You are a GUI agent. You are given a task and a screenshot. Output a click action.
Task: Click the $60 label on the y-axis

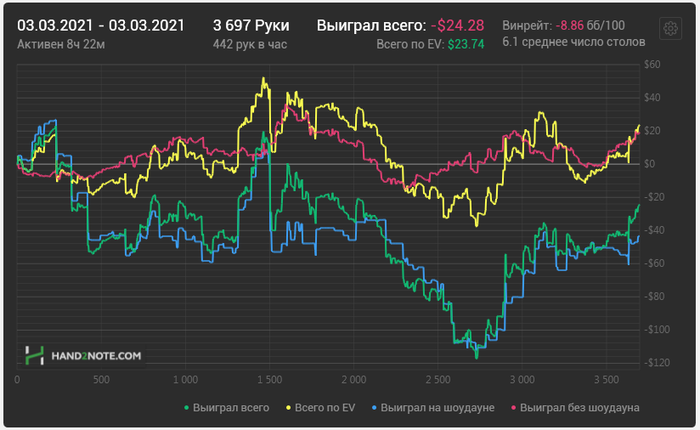pos(652,64)
